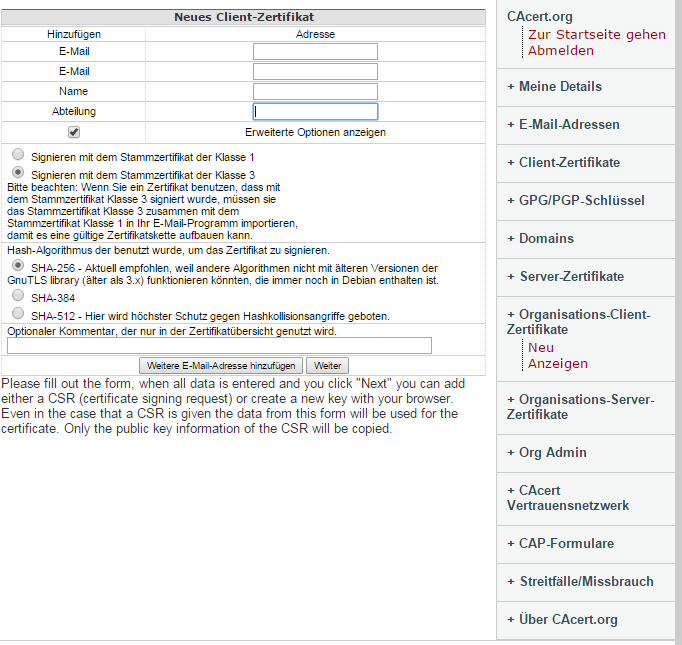The image size is (682, 645).
Task: Open the Server-Zertifikate sidebar menu
Action: click(x=570, y=277)
